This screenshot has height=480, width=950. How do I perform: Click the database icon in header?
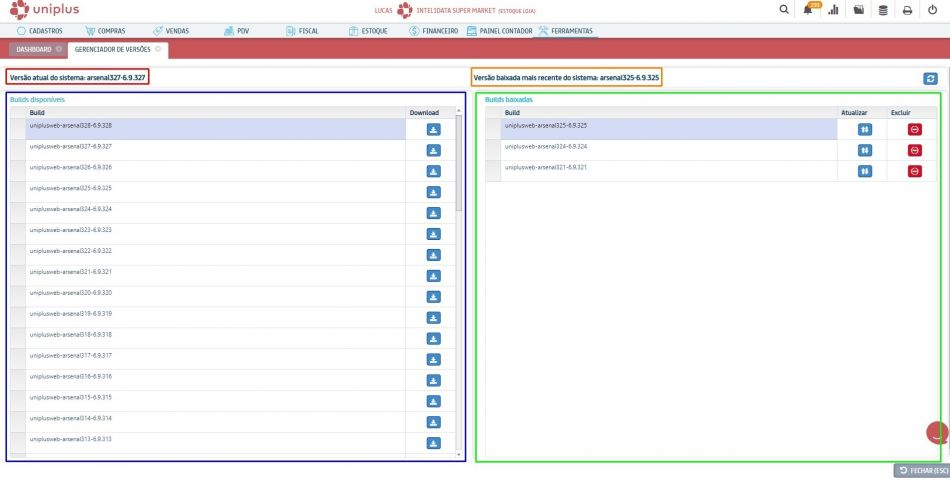[882, 11]
